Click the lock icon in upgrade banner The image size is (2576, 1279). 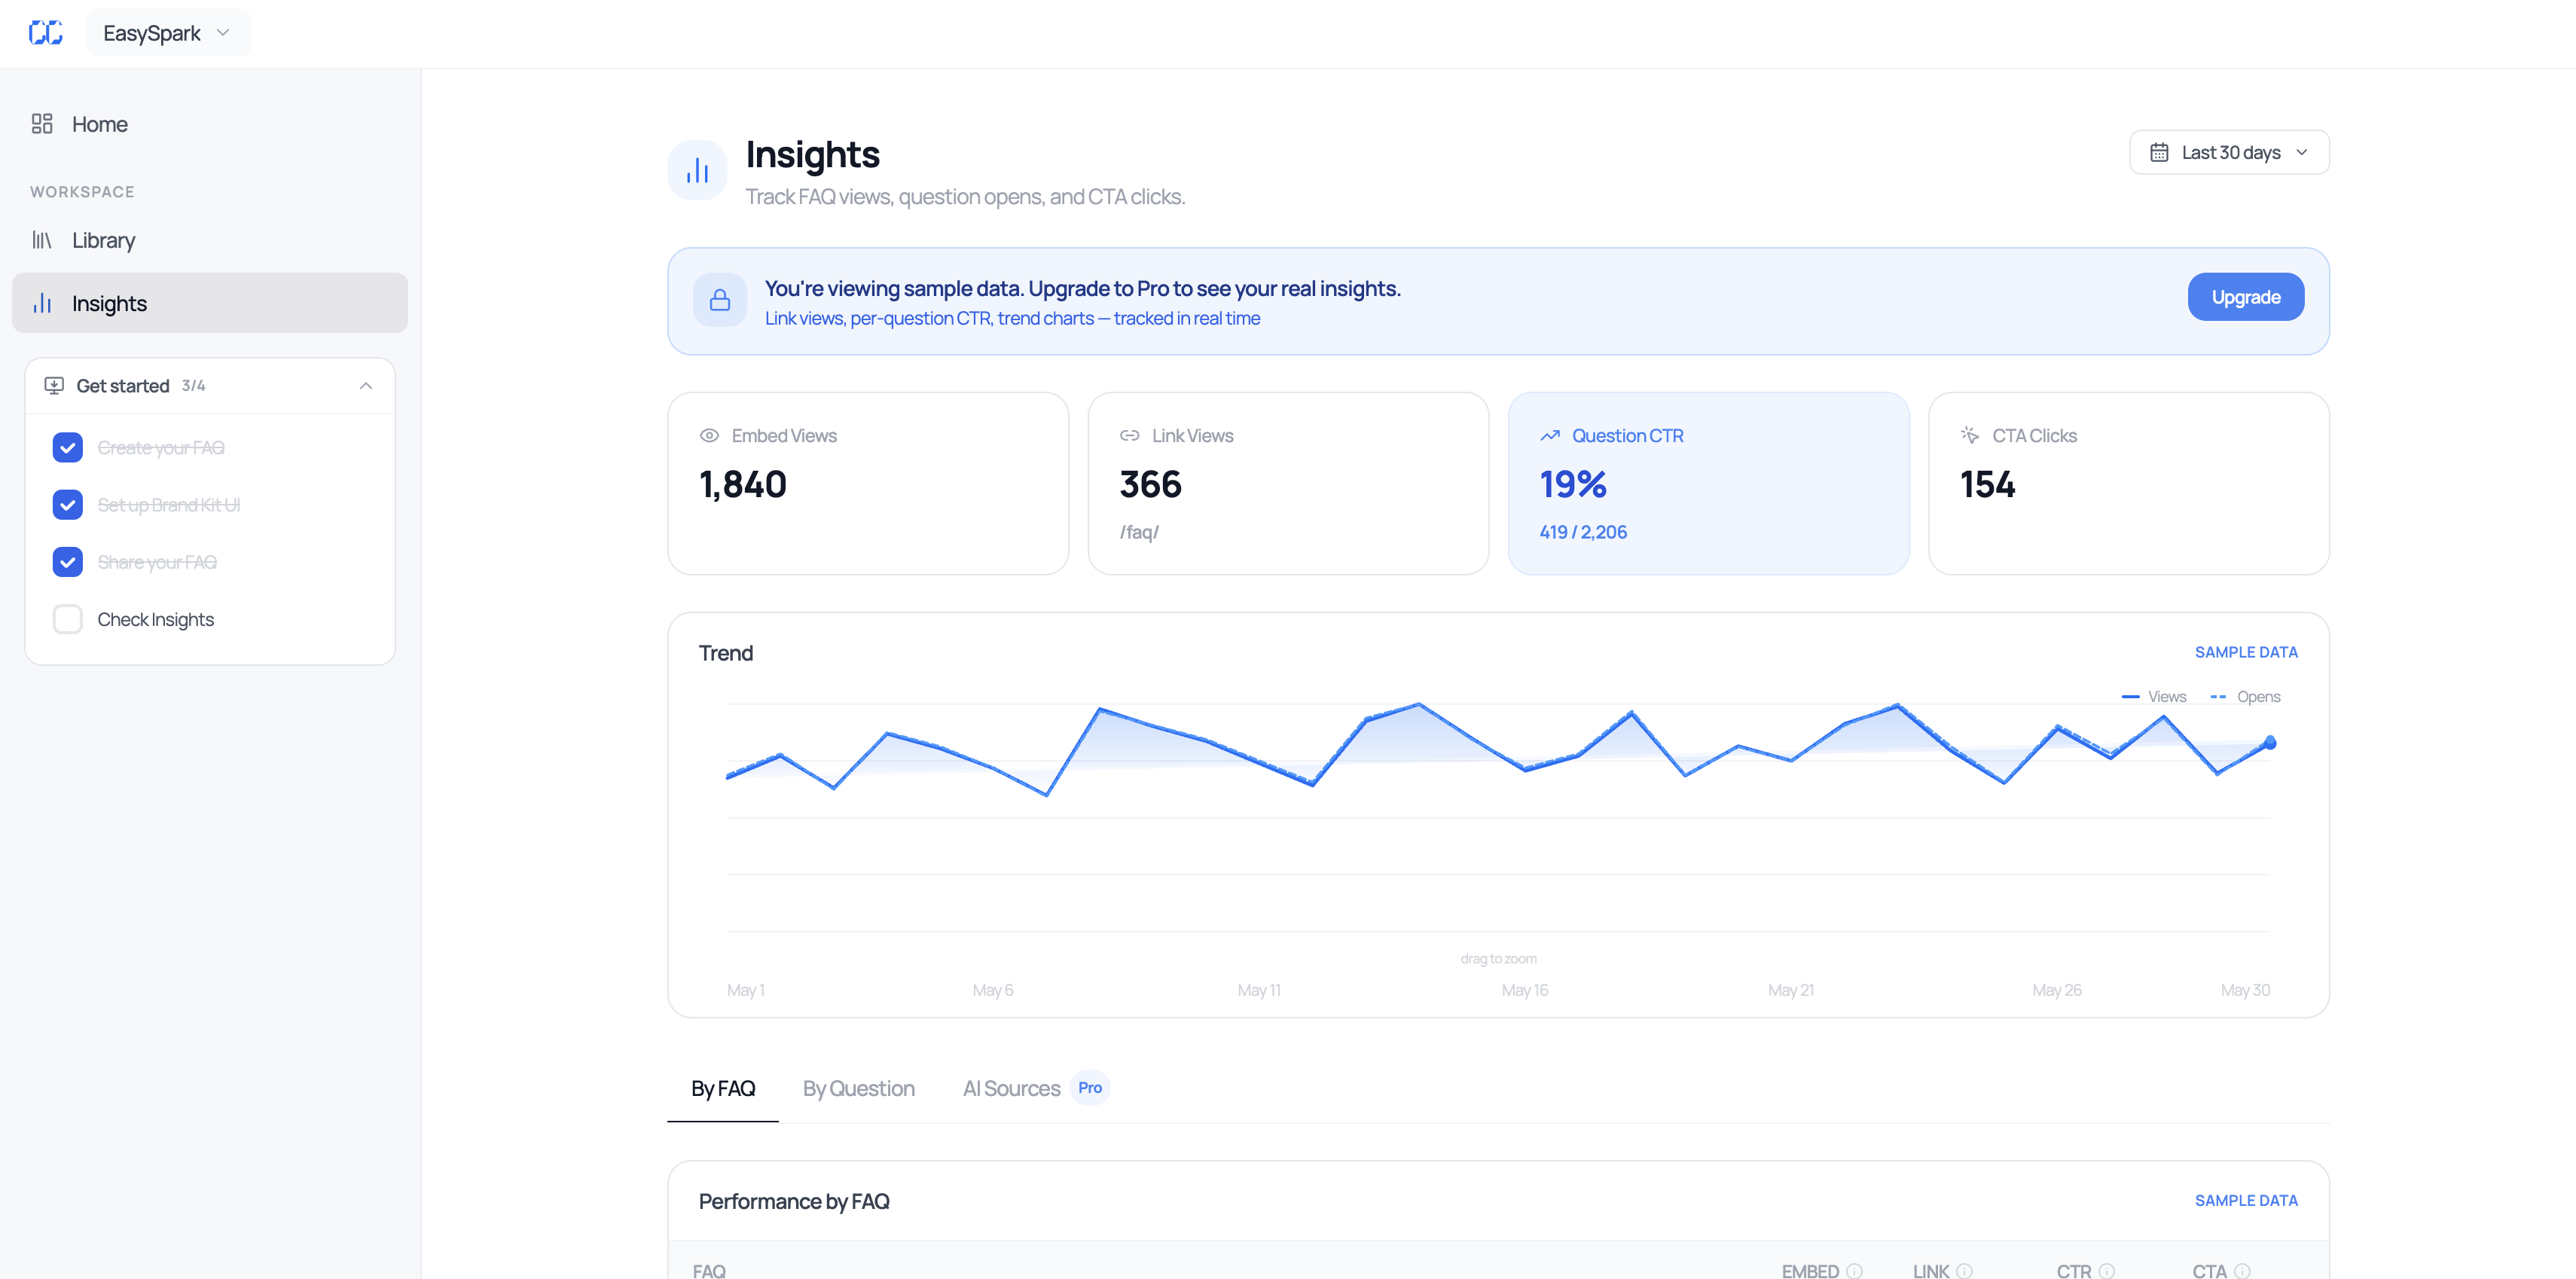tap(720, 300)
